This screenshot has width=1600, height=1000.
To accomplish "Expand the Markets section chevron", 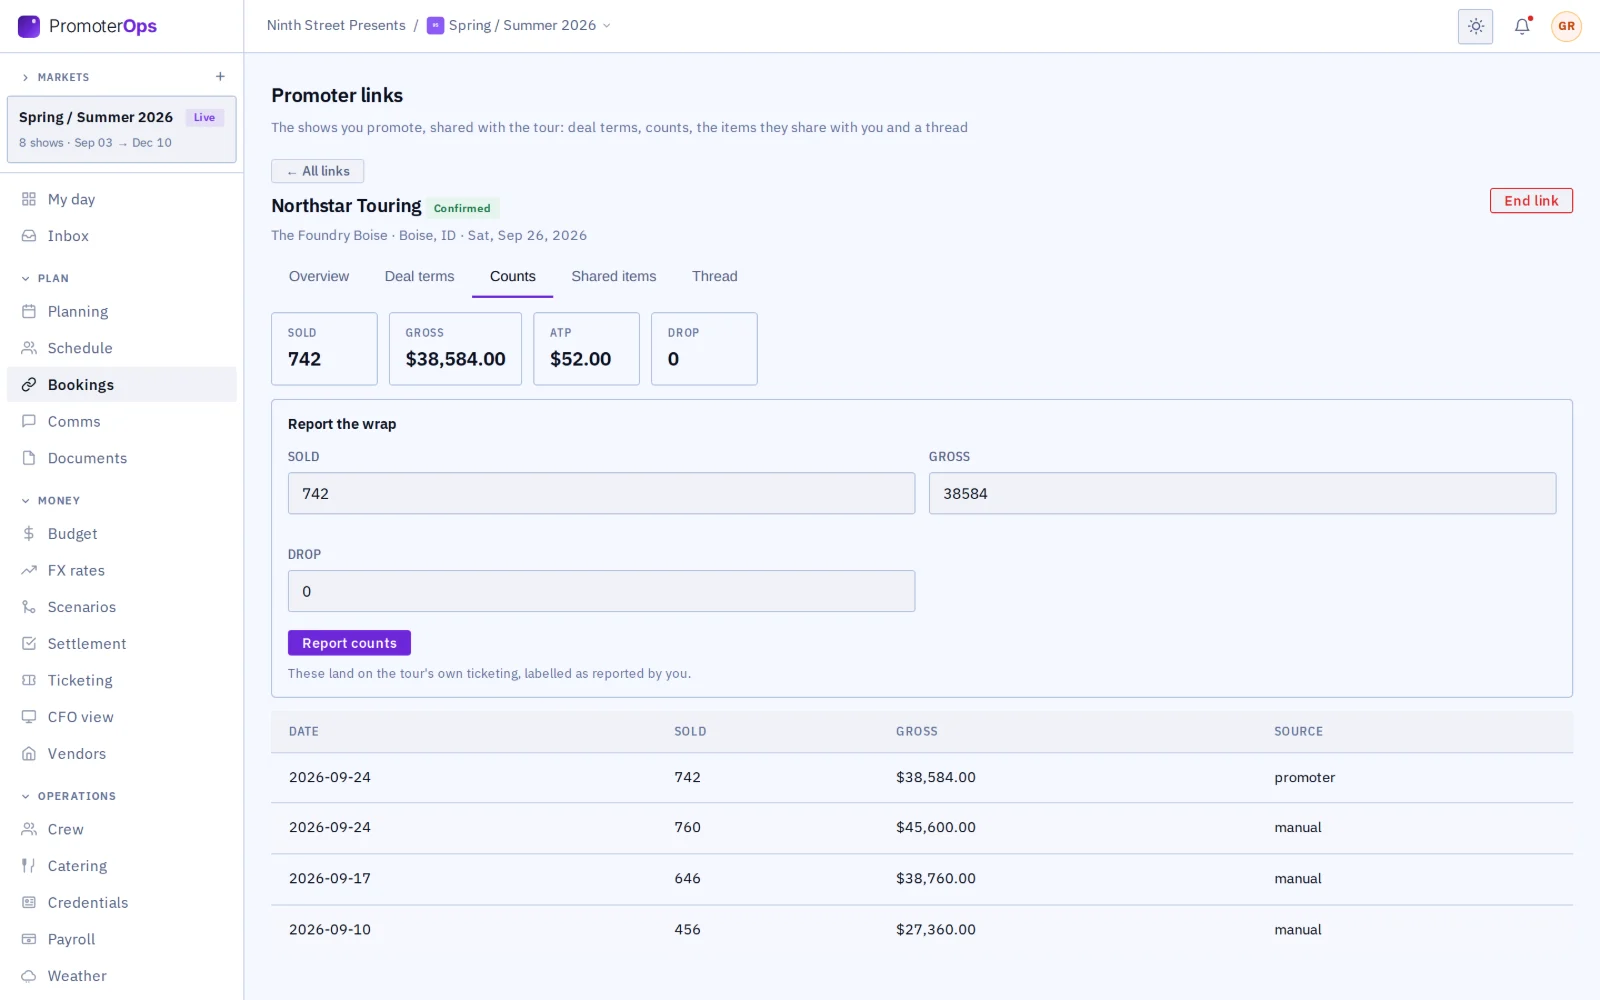I will 25,77.
